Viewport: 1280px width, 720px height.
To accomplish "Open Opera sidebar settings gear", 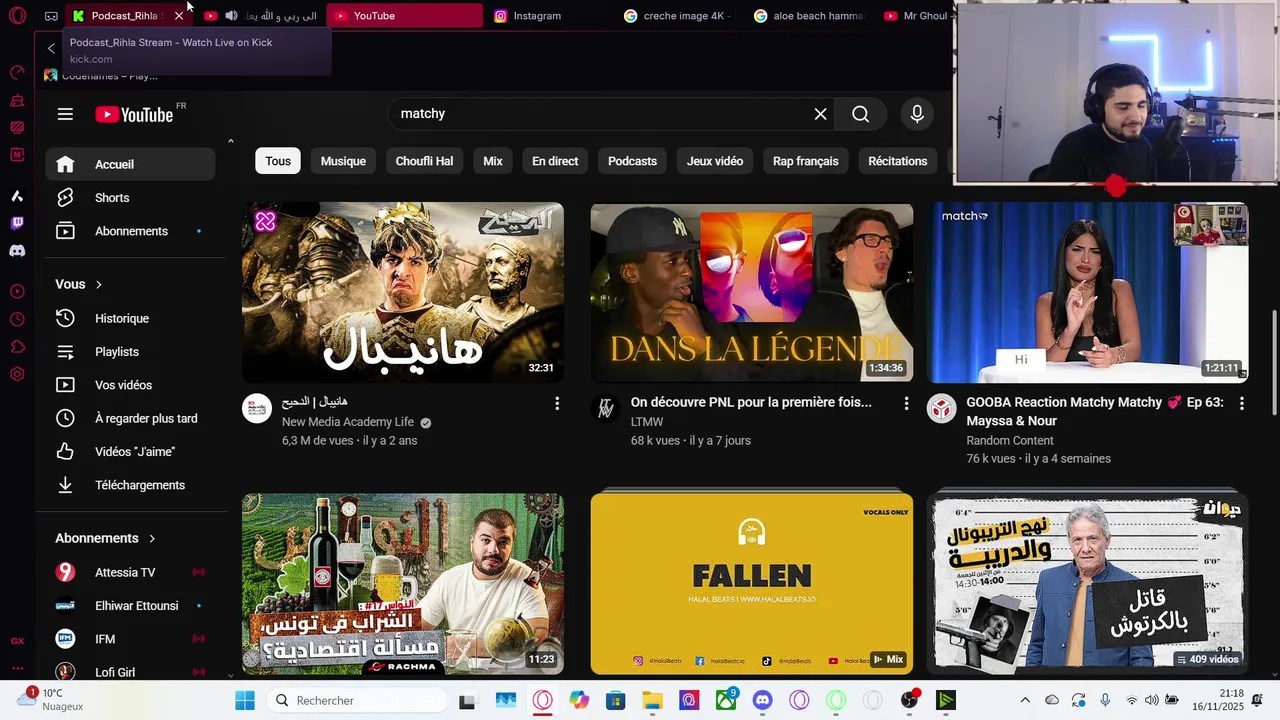I will [17, 374].
